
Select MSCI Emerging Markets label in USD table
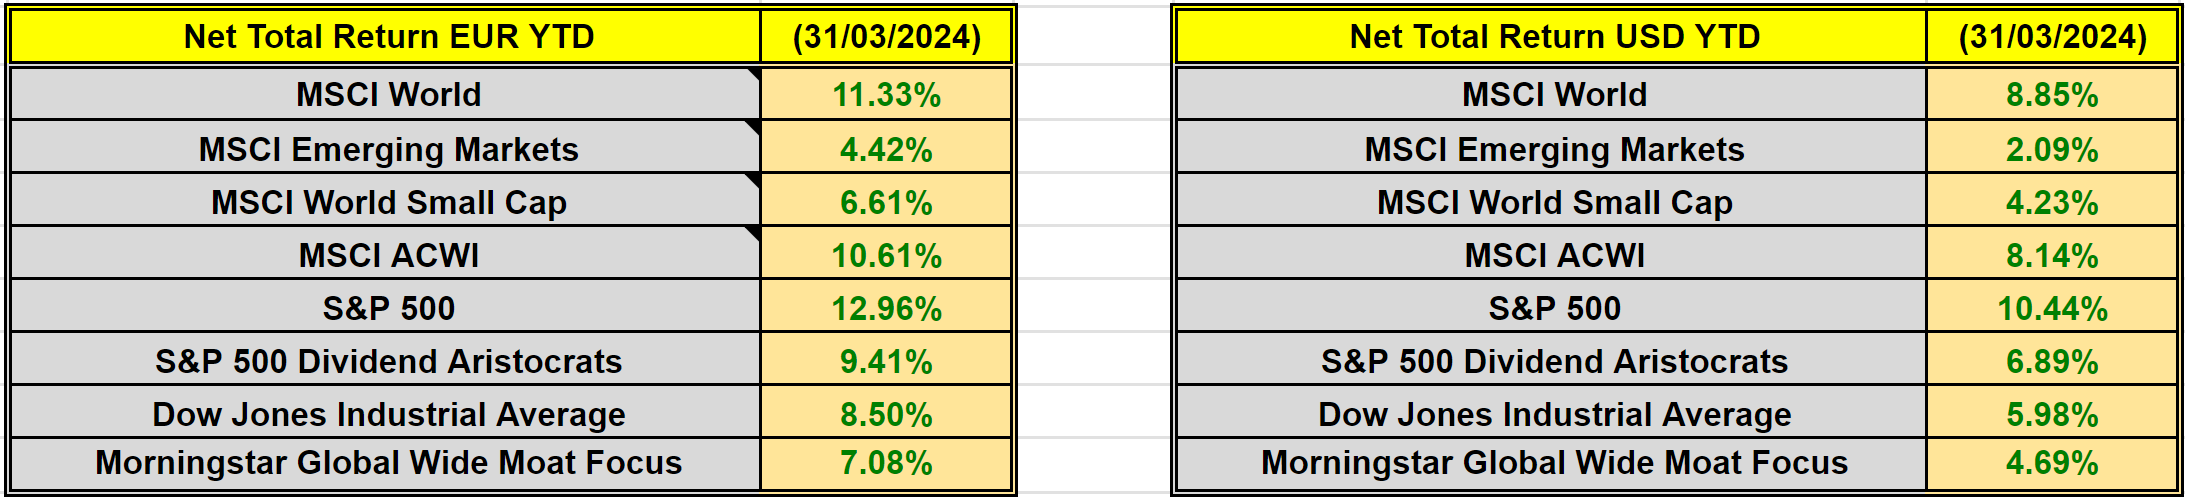coord(1554,150)
